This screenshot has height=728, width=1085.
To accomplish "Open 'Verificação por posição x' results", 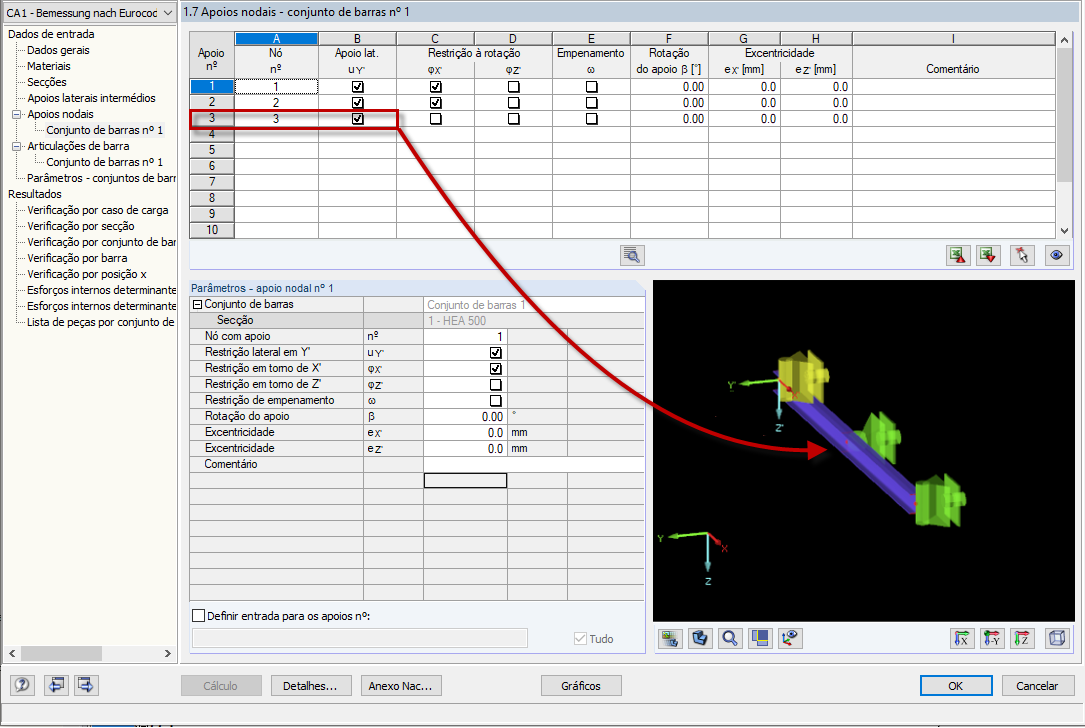I will [x=86, y=274].
